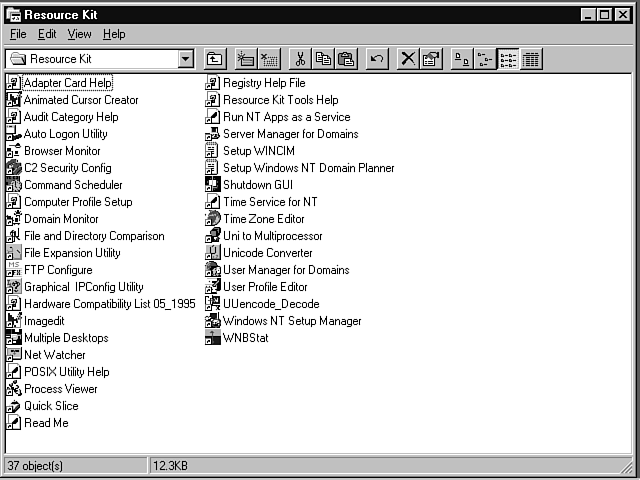640x480 pixels.
Task: Select the Windows NT Setup Manager item
Action: click(x=291, y=321)
